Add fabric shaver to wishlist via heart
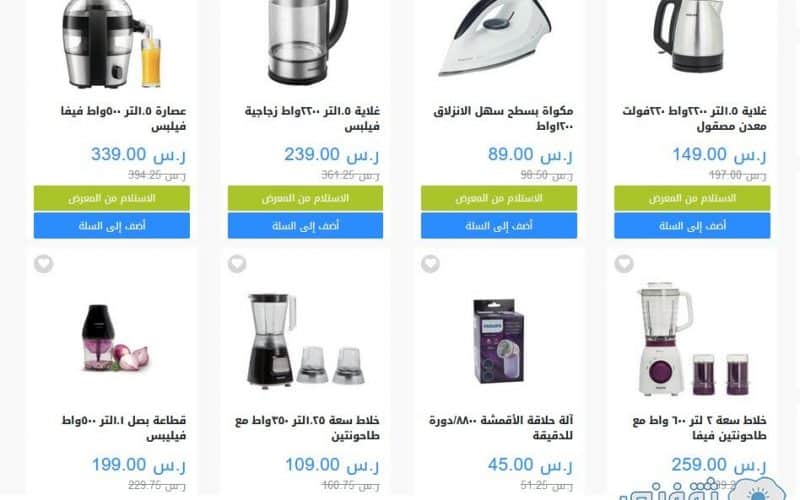The width and height of the screenshot is (800, 500). (430, 264)
